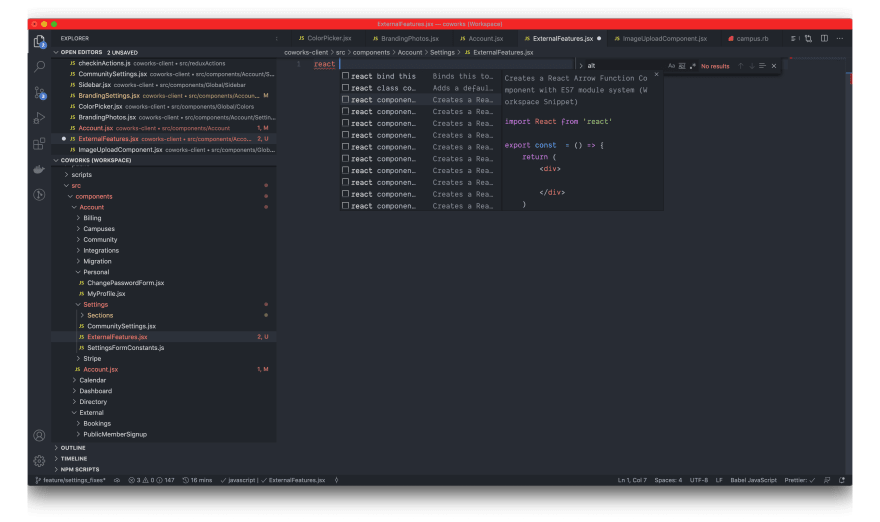880x522 pixels.
Task: Open ChangePasswordForm.jsx in the file tree
Action: coord(125,283)
